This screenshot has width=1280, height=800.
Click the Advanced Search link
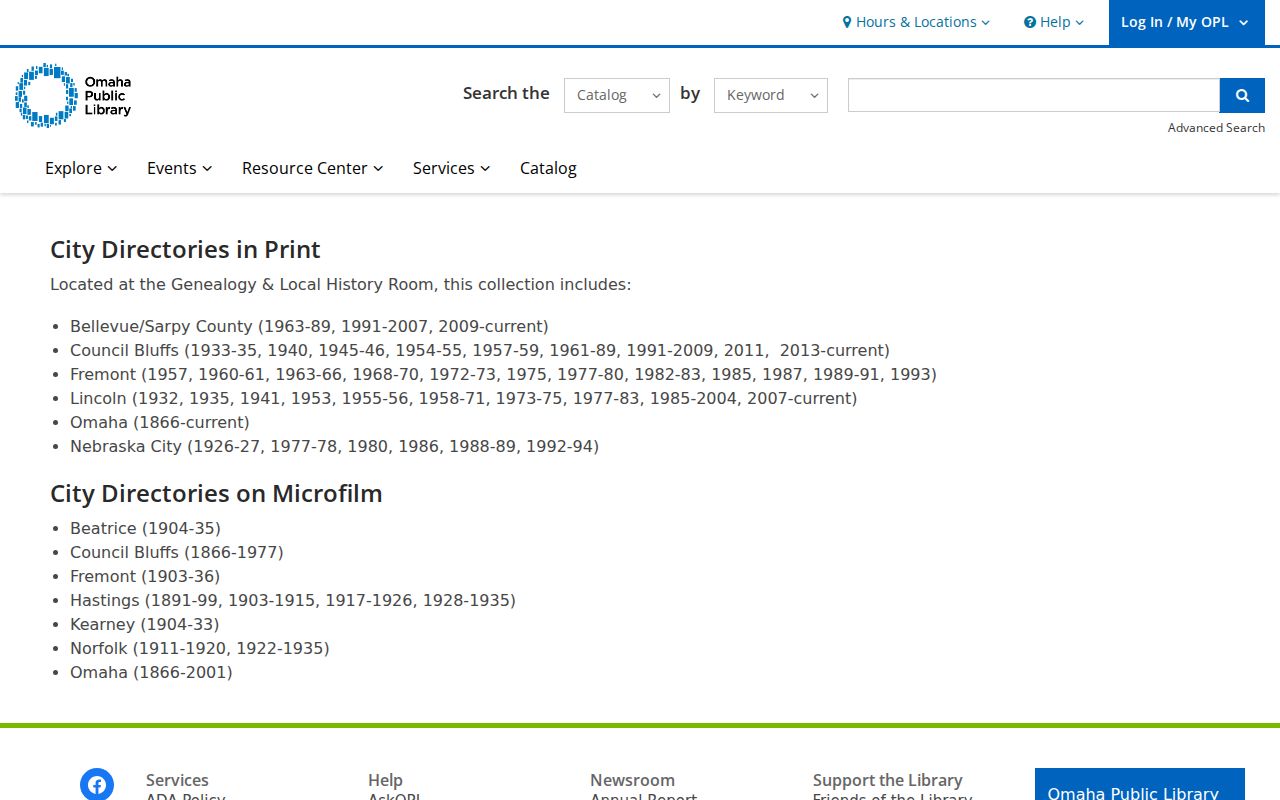1216,128
